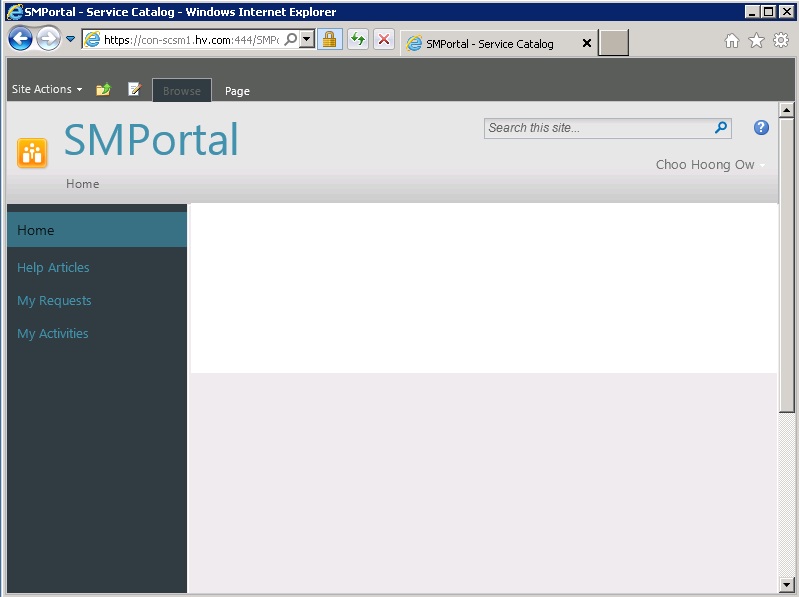Click the search magnifier button in site search
Screen dimensions: 799x597
coord(721,127)
